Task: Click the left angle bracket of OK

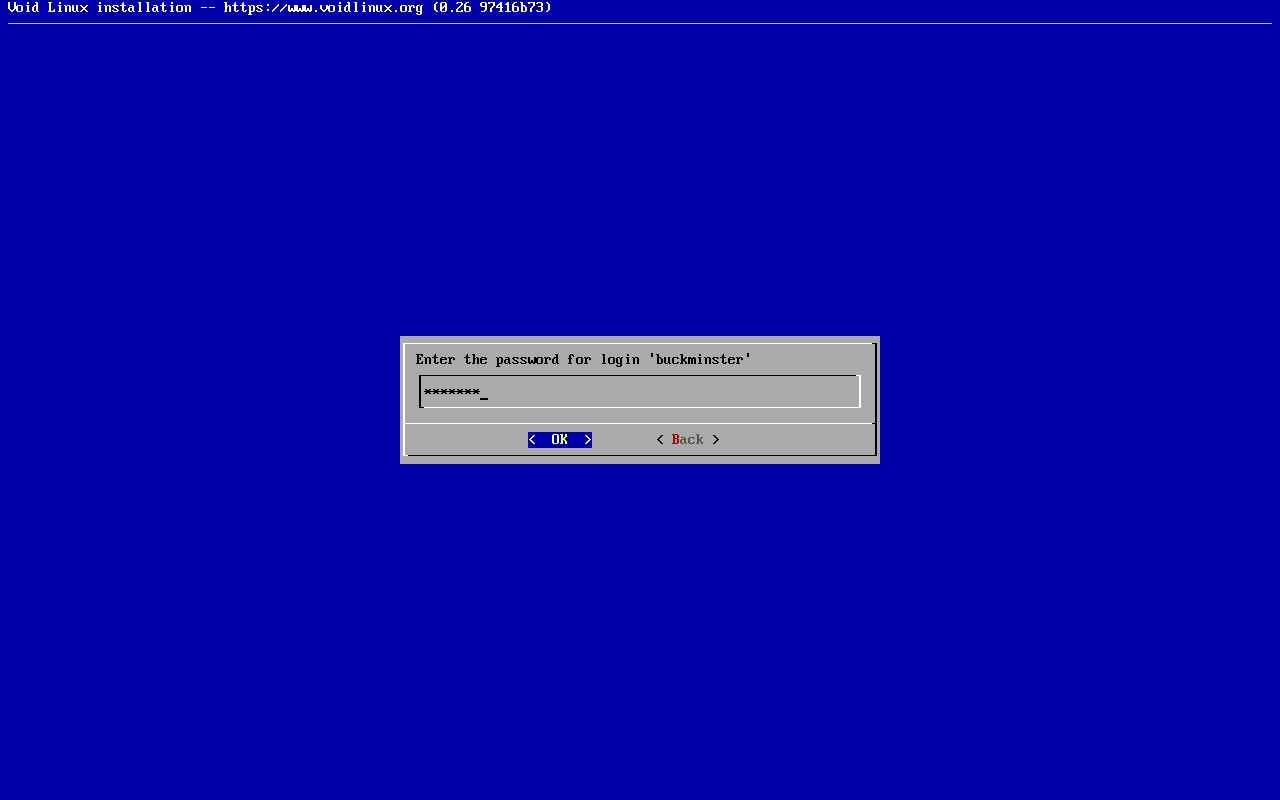Action: click(532, 440)
